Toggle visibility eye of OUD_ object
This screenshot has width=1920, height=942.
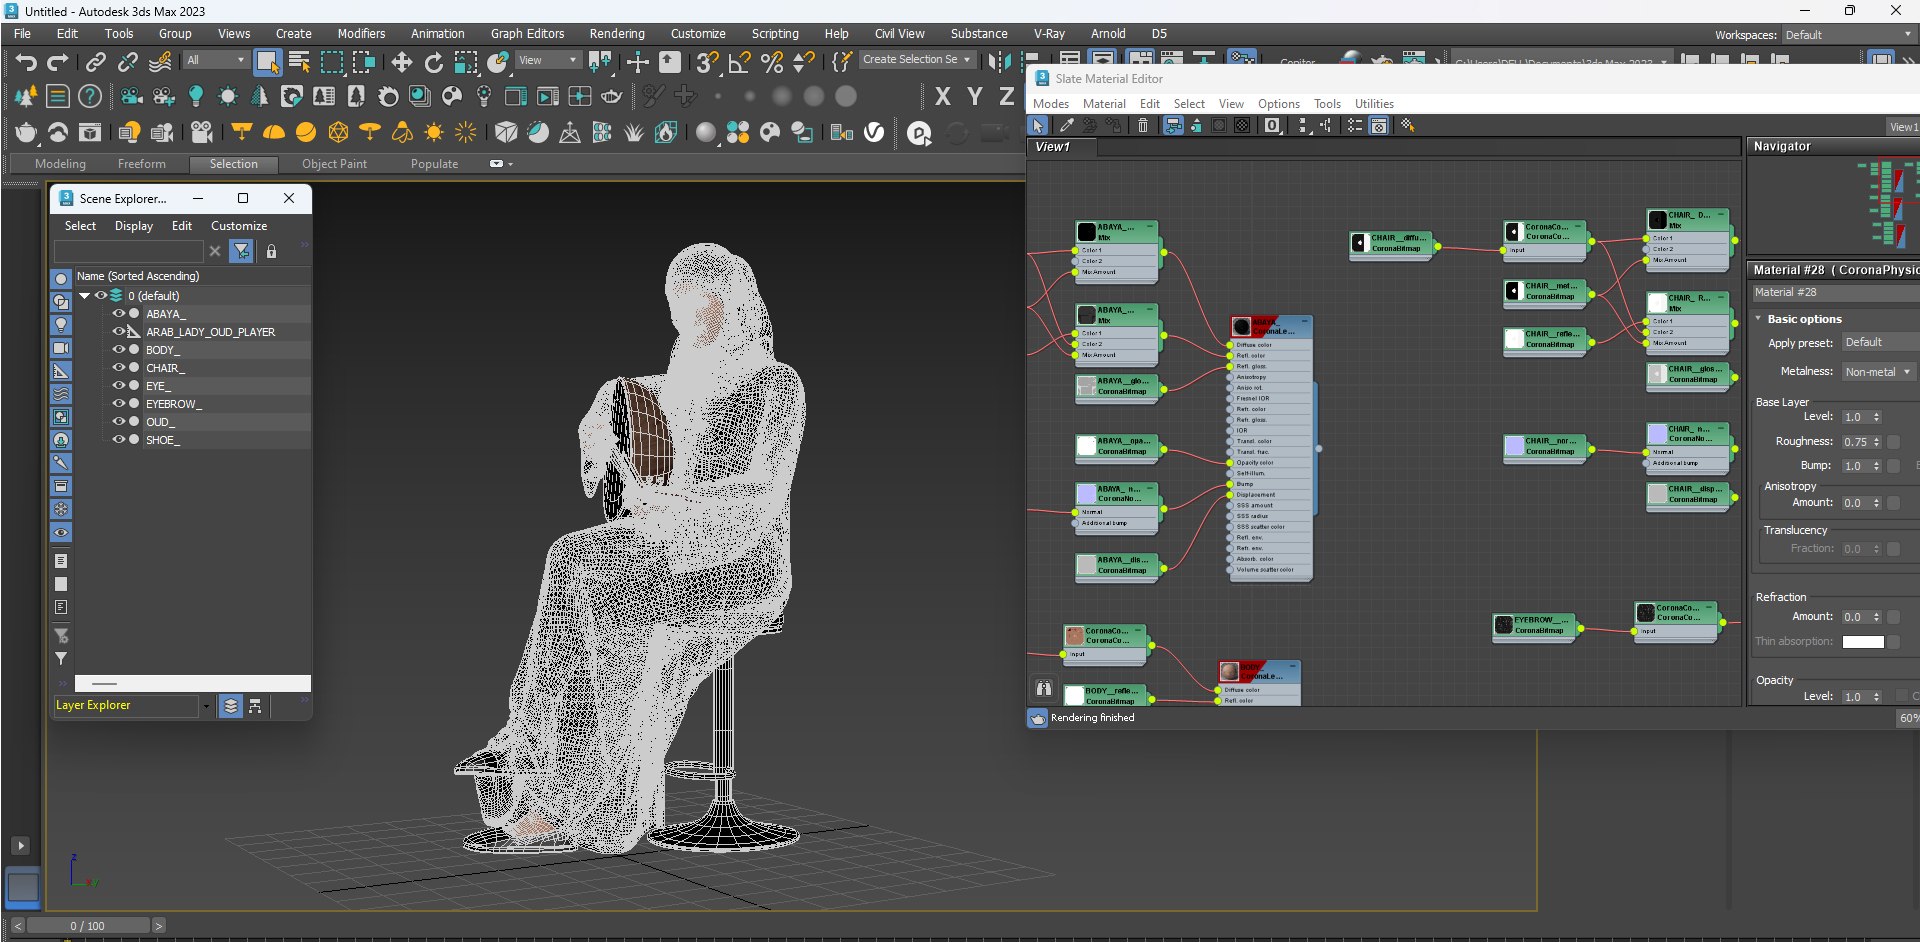[118, 421]
